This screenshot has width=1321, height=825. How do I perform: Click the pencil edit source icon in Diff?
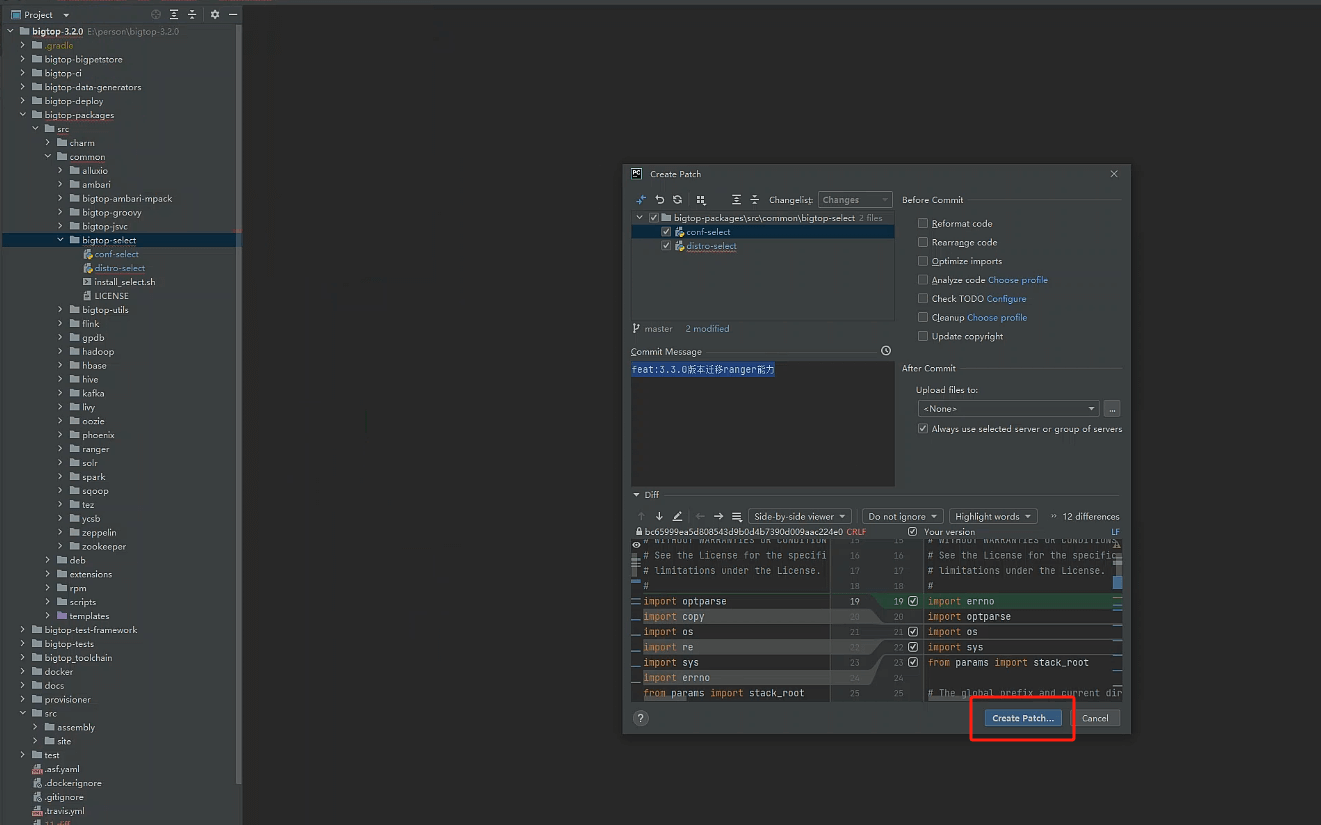[677, 516]
